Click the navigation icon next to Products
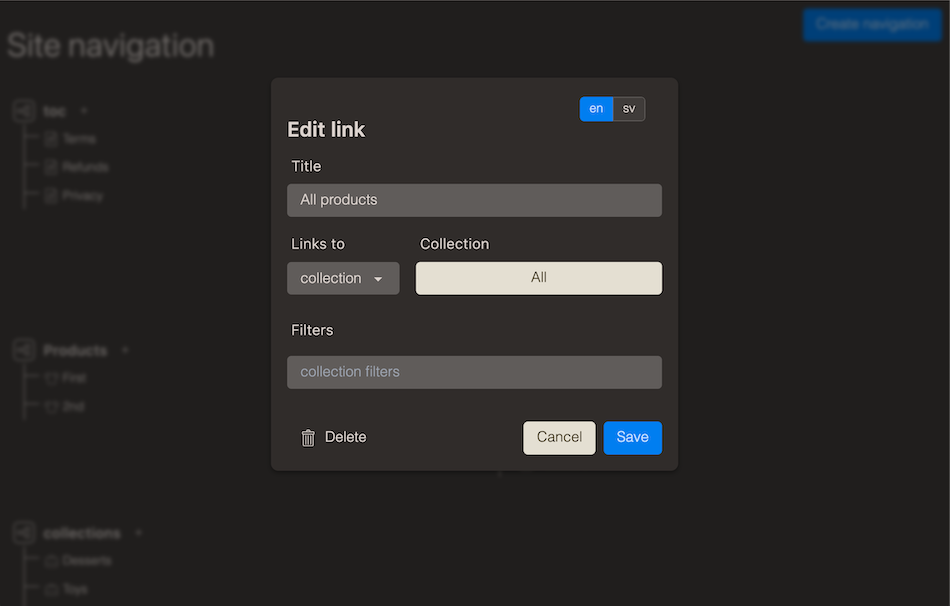 click(x=22, y=350)
